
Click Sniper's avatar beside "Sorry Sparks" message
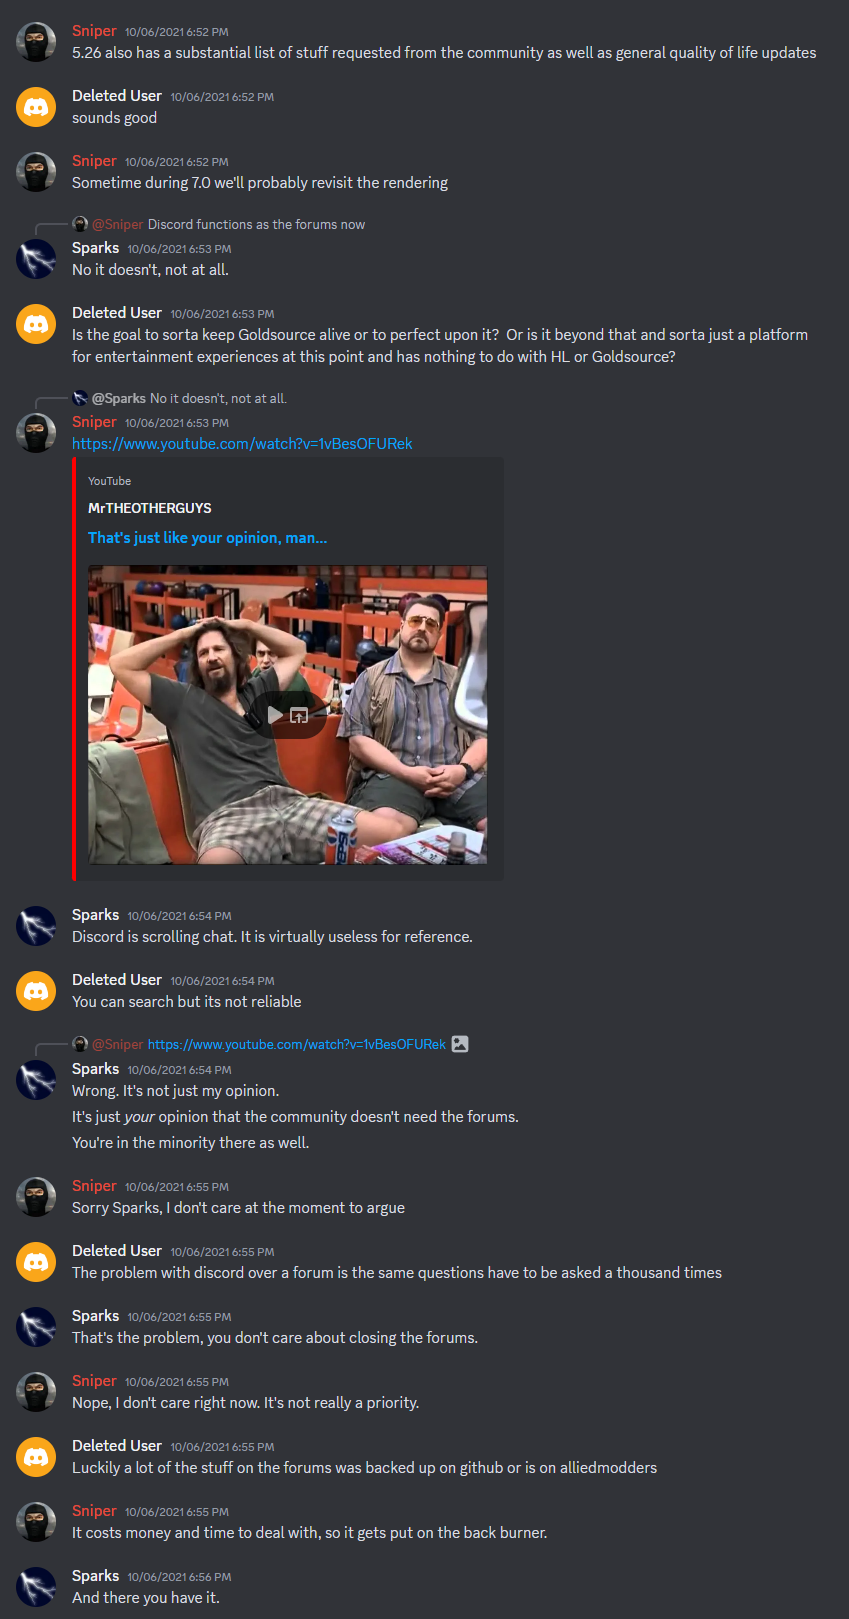[36, 1197]
